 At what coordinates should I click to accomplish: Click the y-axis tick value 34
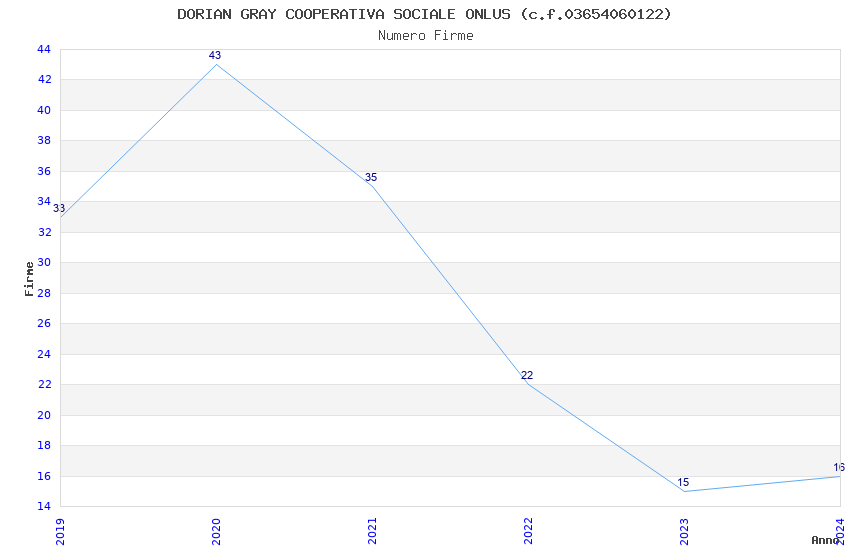(x=44, y=202)
